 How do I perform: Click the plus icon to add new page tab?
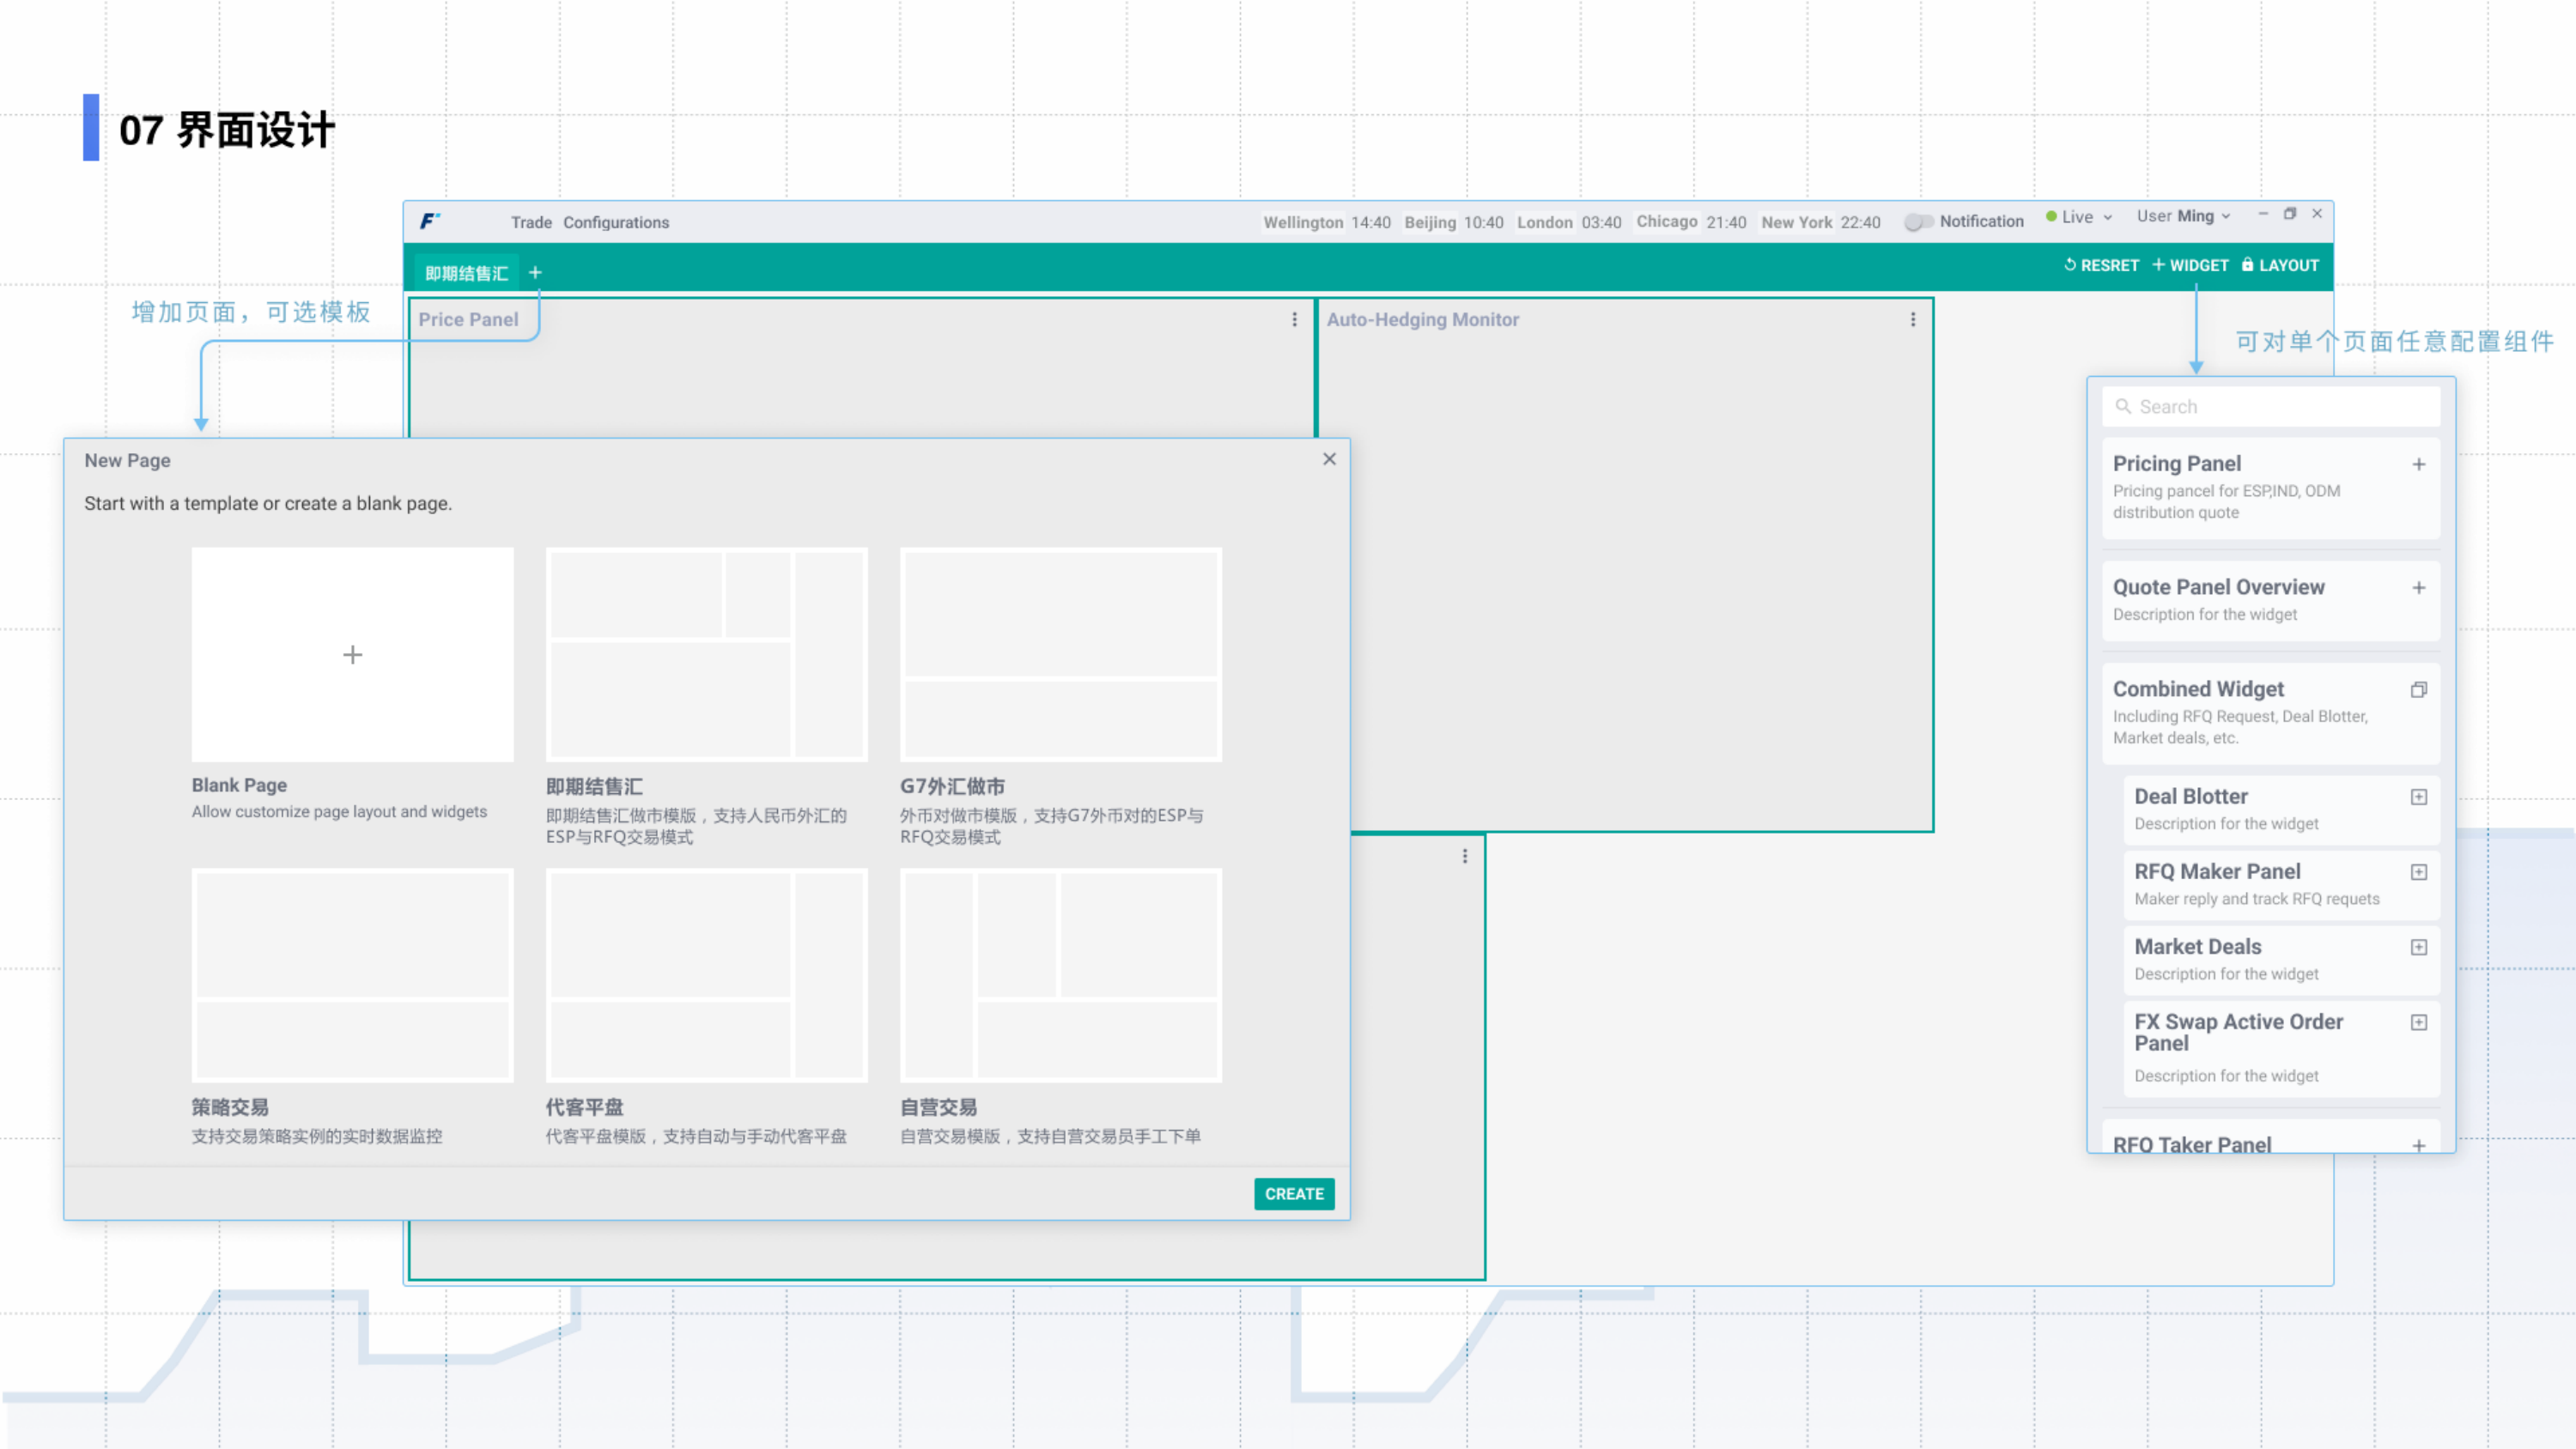[x=535, y=272]
